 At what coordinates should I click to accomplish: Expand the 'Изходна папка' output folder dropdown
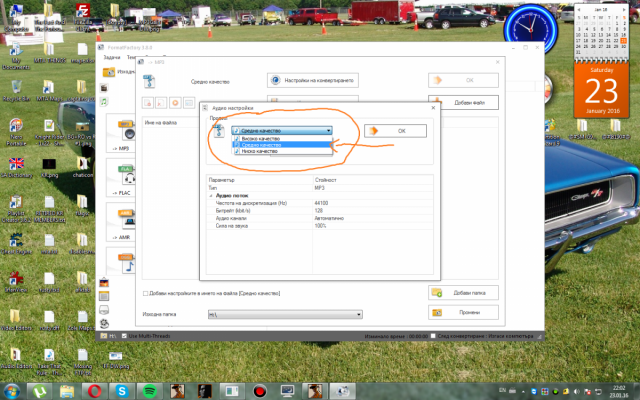pos(359,314)
